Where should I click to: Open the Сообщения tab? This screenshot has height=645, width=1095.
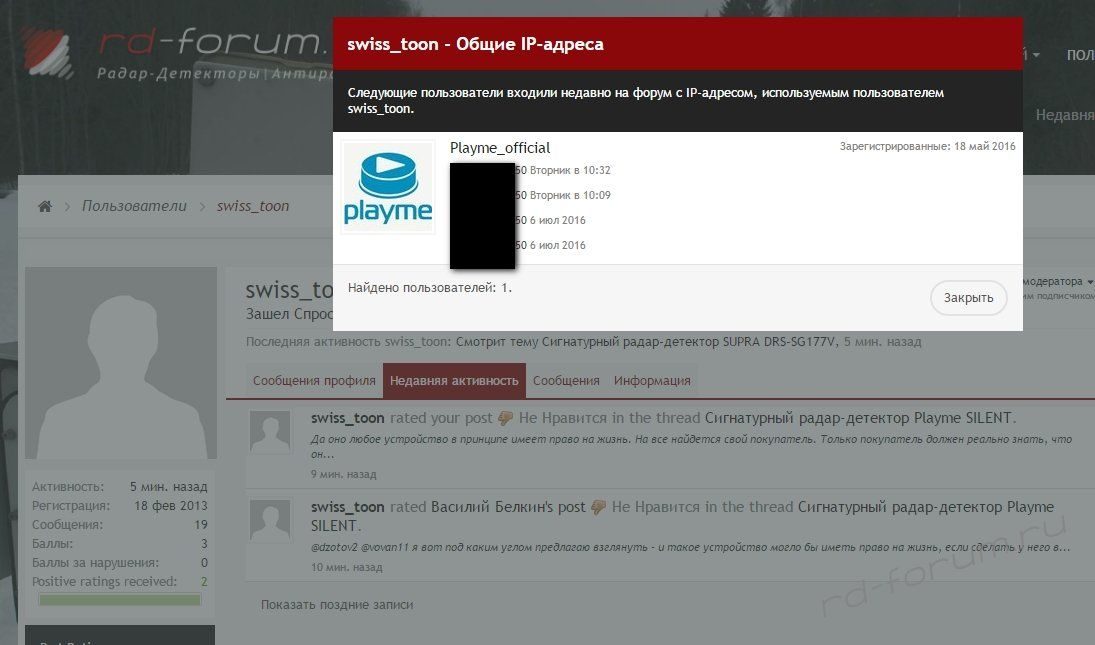click(x=566, y=380)
